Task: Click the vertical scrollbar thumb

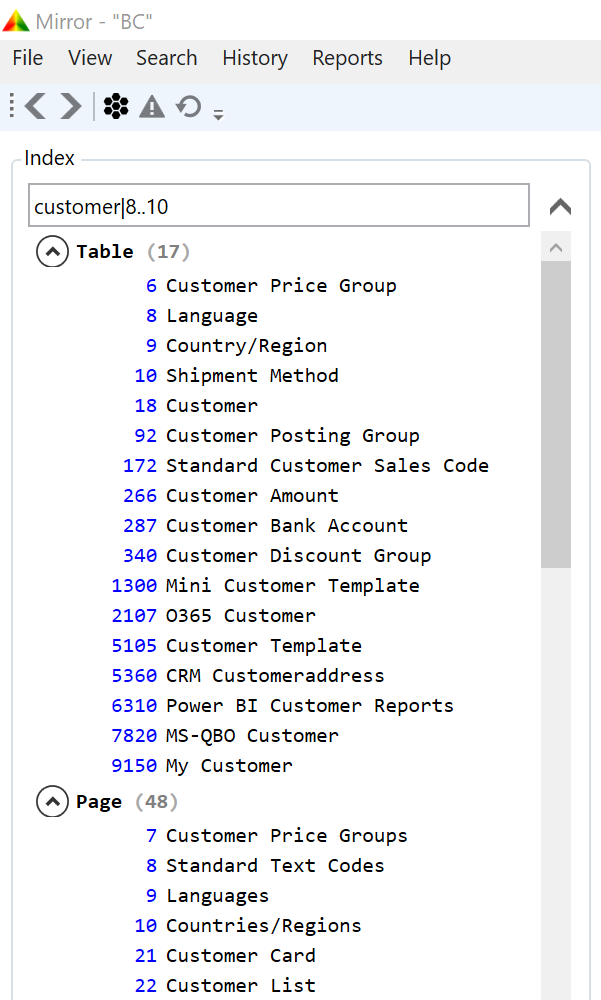Action: point(556,415)
